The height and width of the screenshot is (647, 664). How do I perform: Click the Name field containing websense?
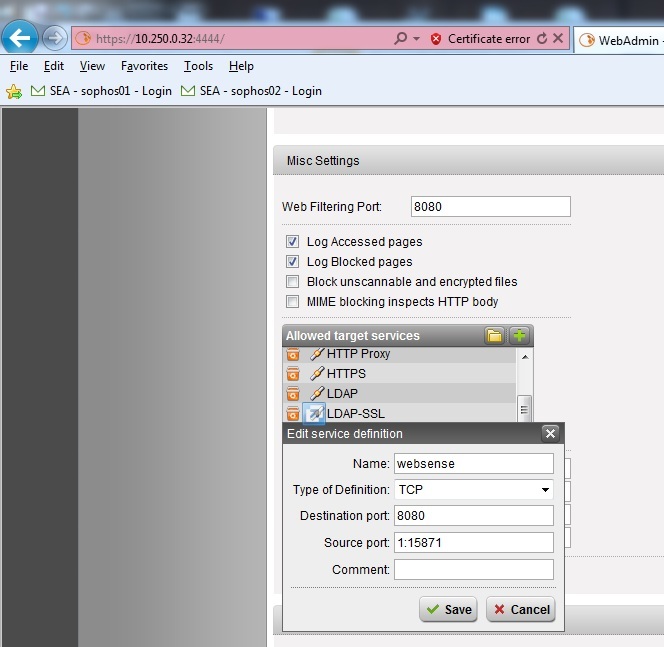[474, 464]
